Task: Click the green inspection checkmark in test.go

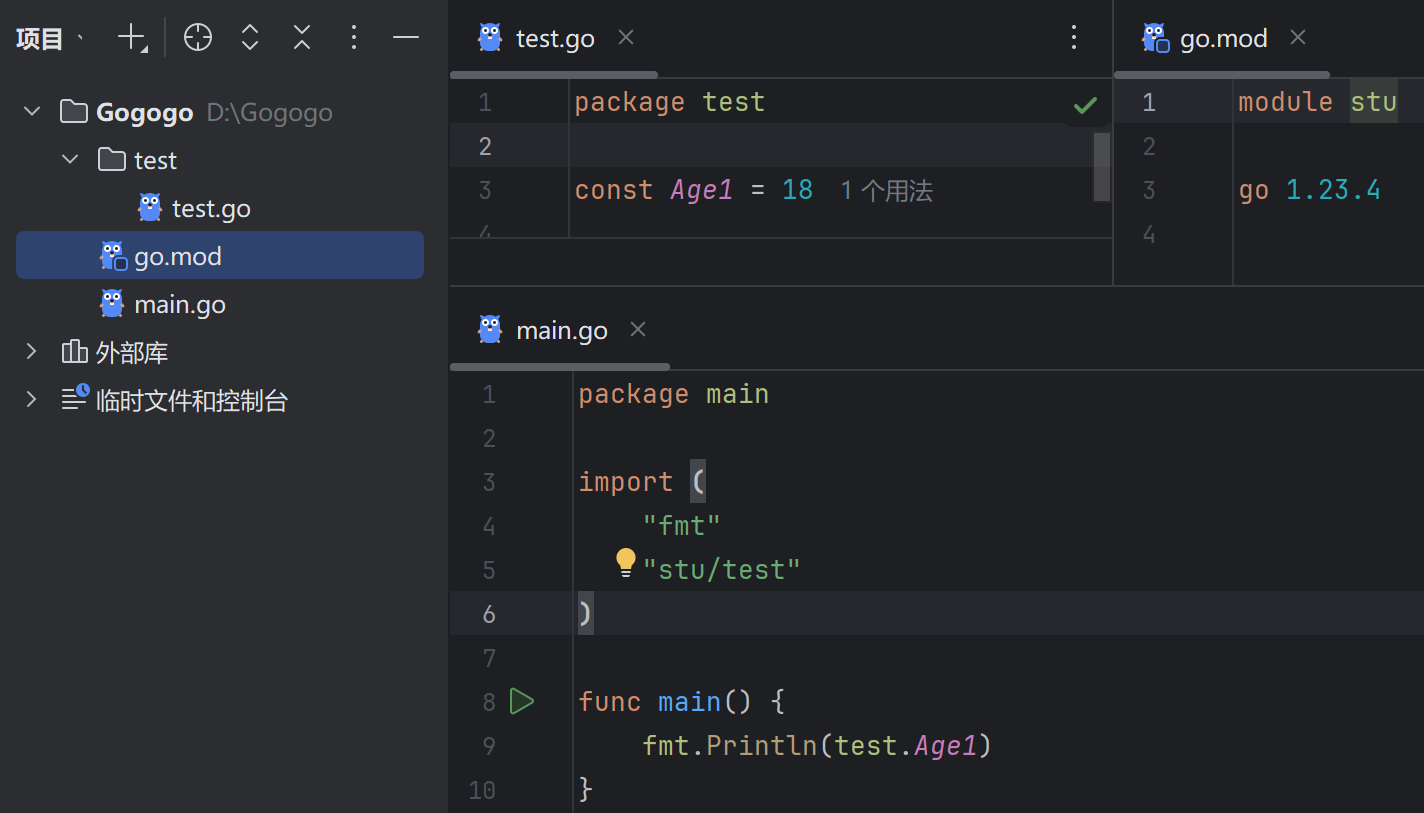Action: coord(1085,105)
